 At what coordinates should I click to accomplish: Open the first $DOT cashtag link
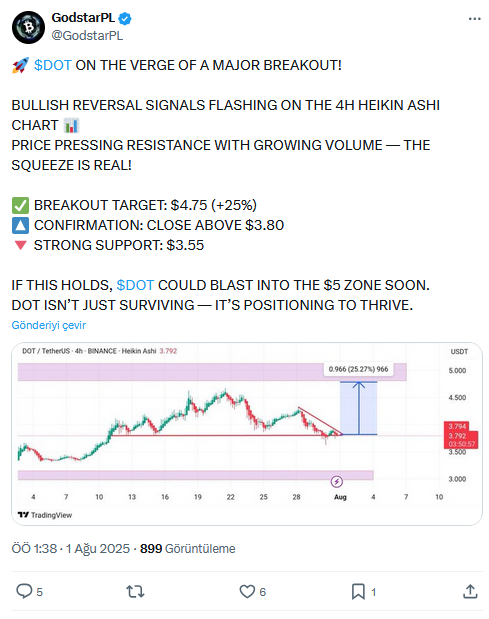click(53, 65)
